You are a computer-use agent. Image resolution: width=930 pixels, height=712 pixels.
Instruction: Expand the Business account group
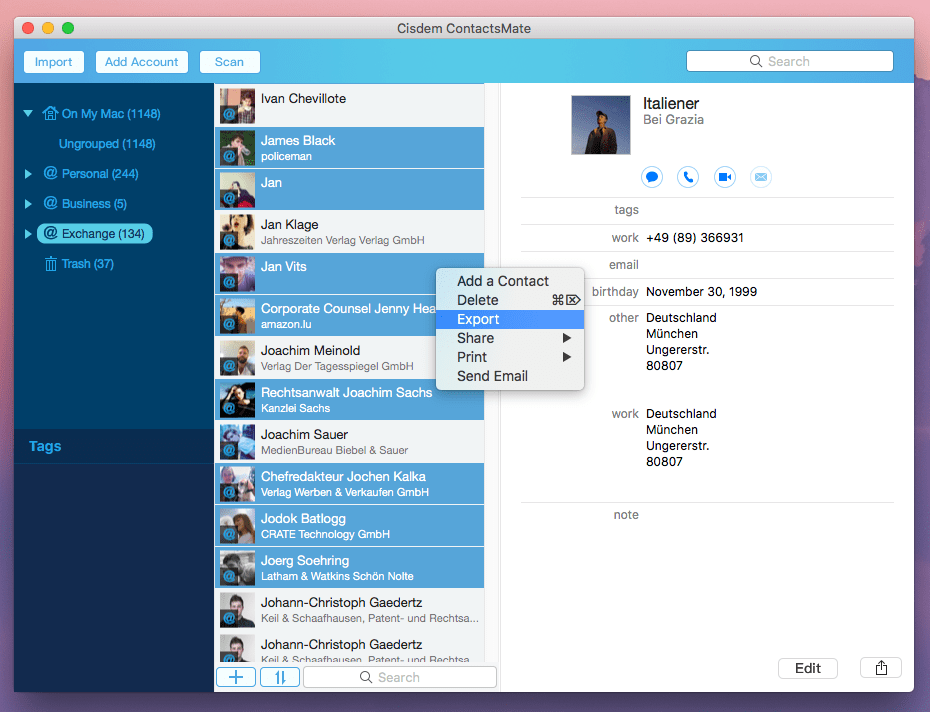point(28,204)
